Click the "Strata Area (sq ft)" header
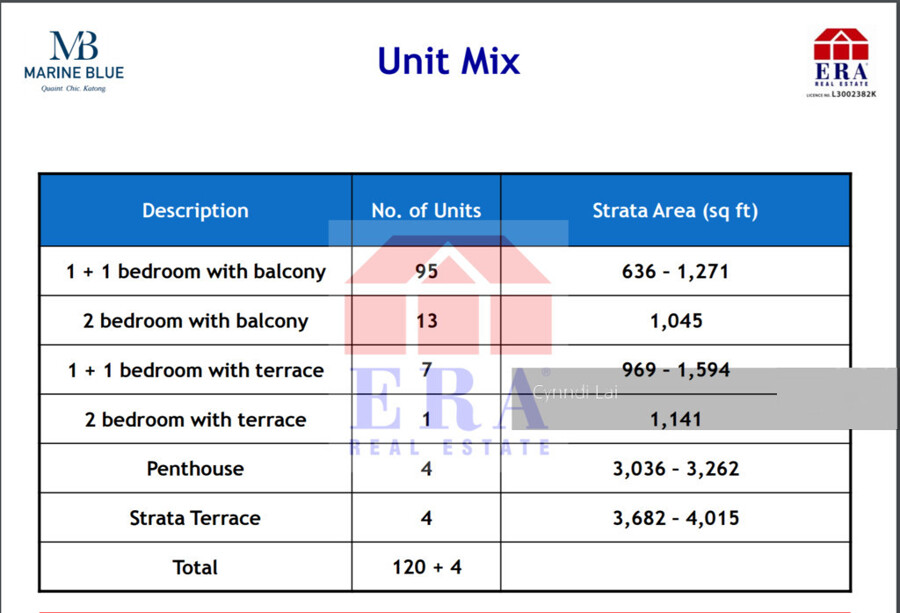Screen dimensions: 900x613 675,211
